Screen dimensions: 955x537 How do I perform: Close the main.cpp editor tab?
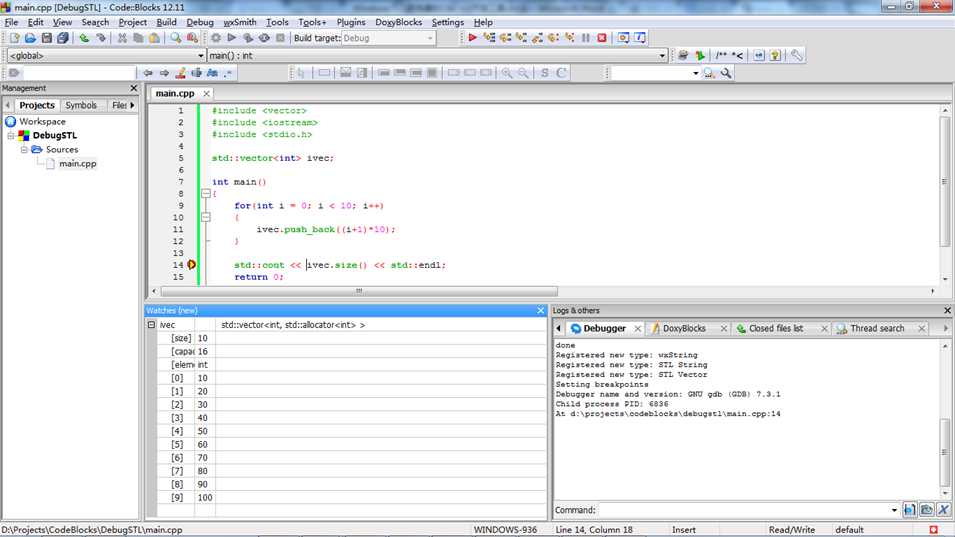pyautogui.click(x=206, y=93)
